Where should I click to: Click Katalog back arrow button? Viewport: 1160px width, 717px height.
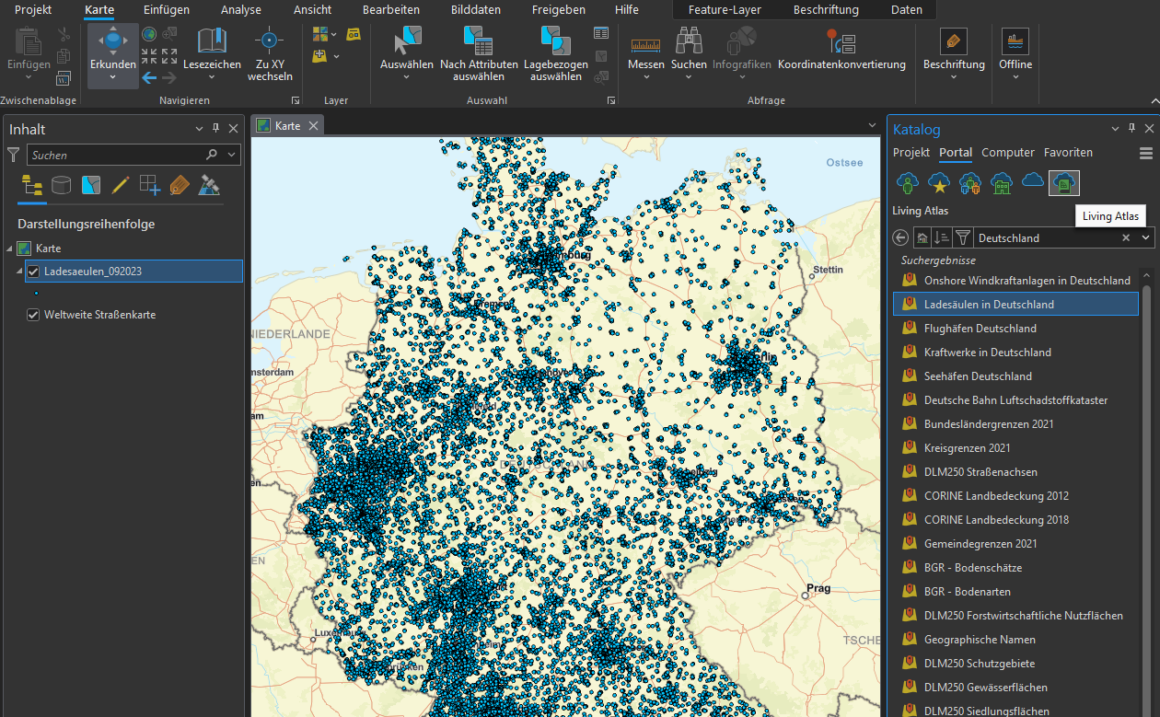click(900, 238)
